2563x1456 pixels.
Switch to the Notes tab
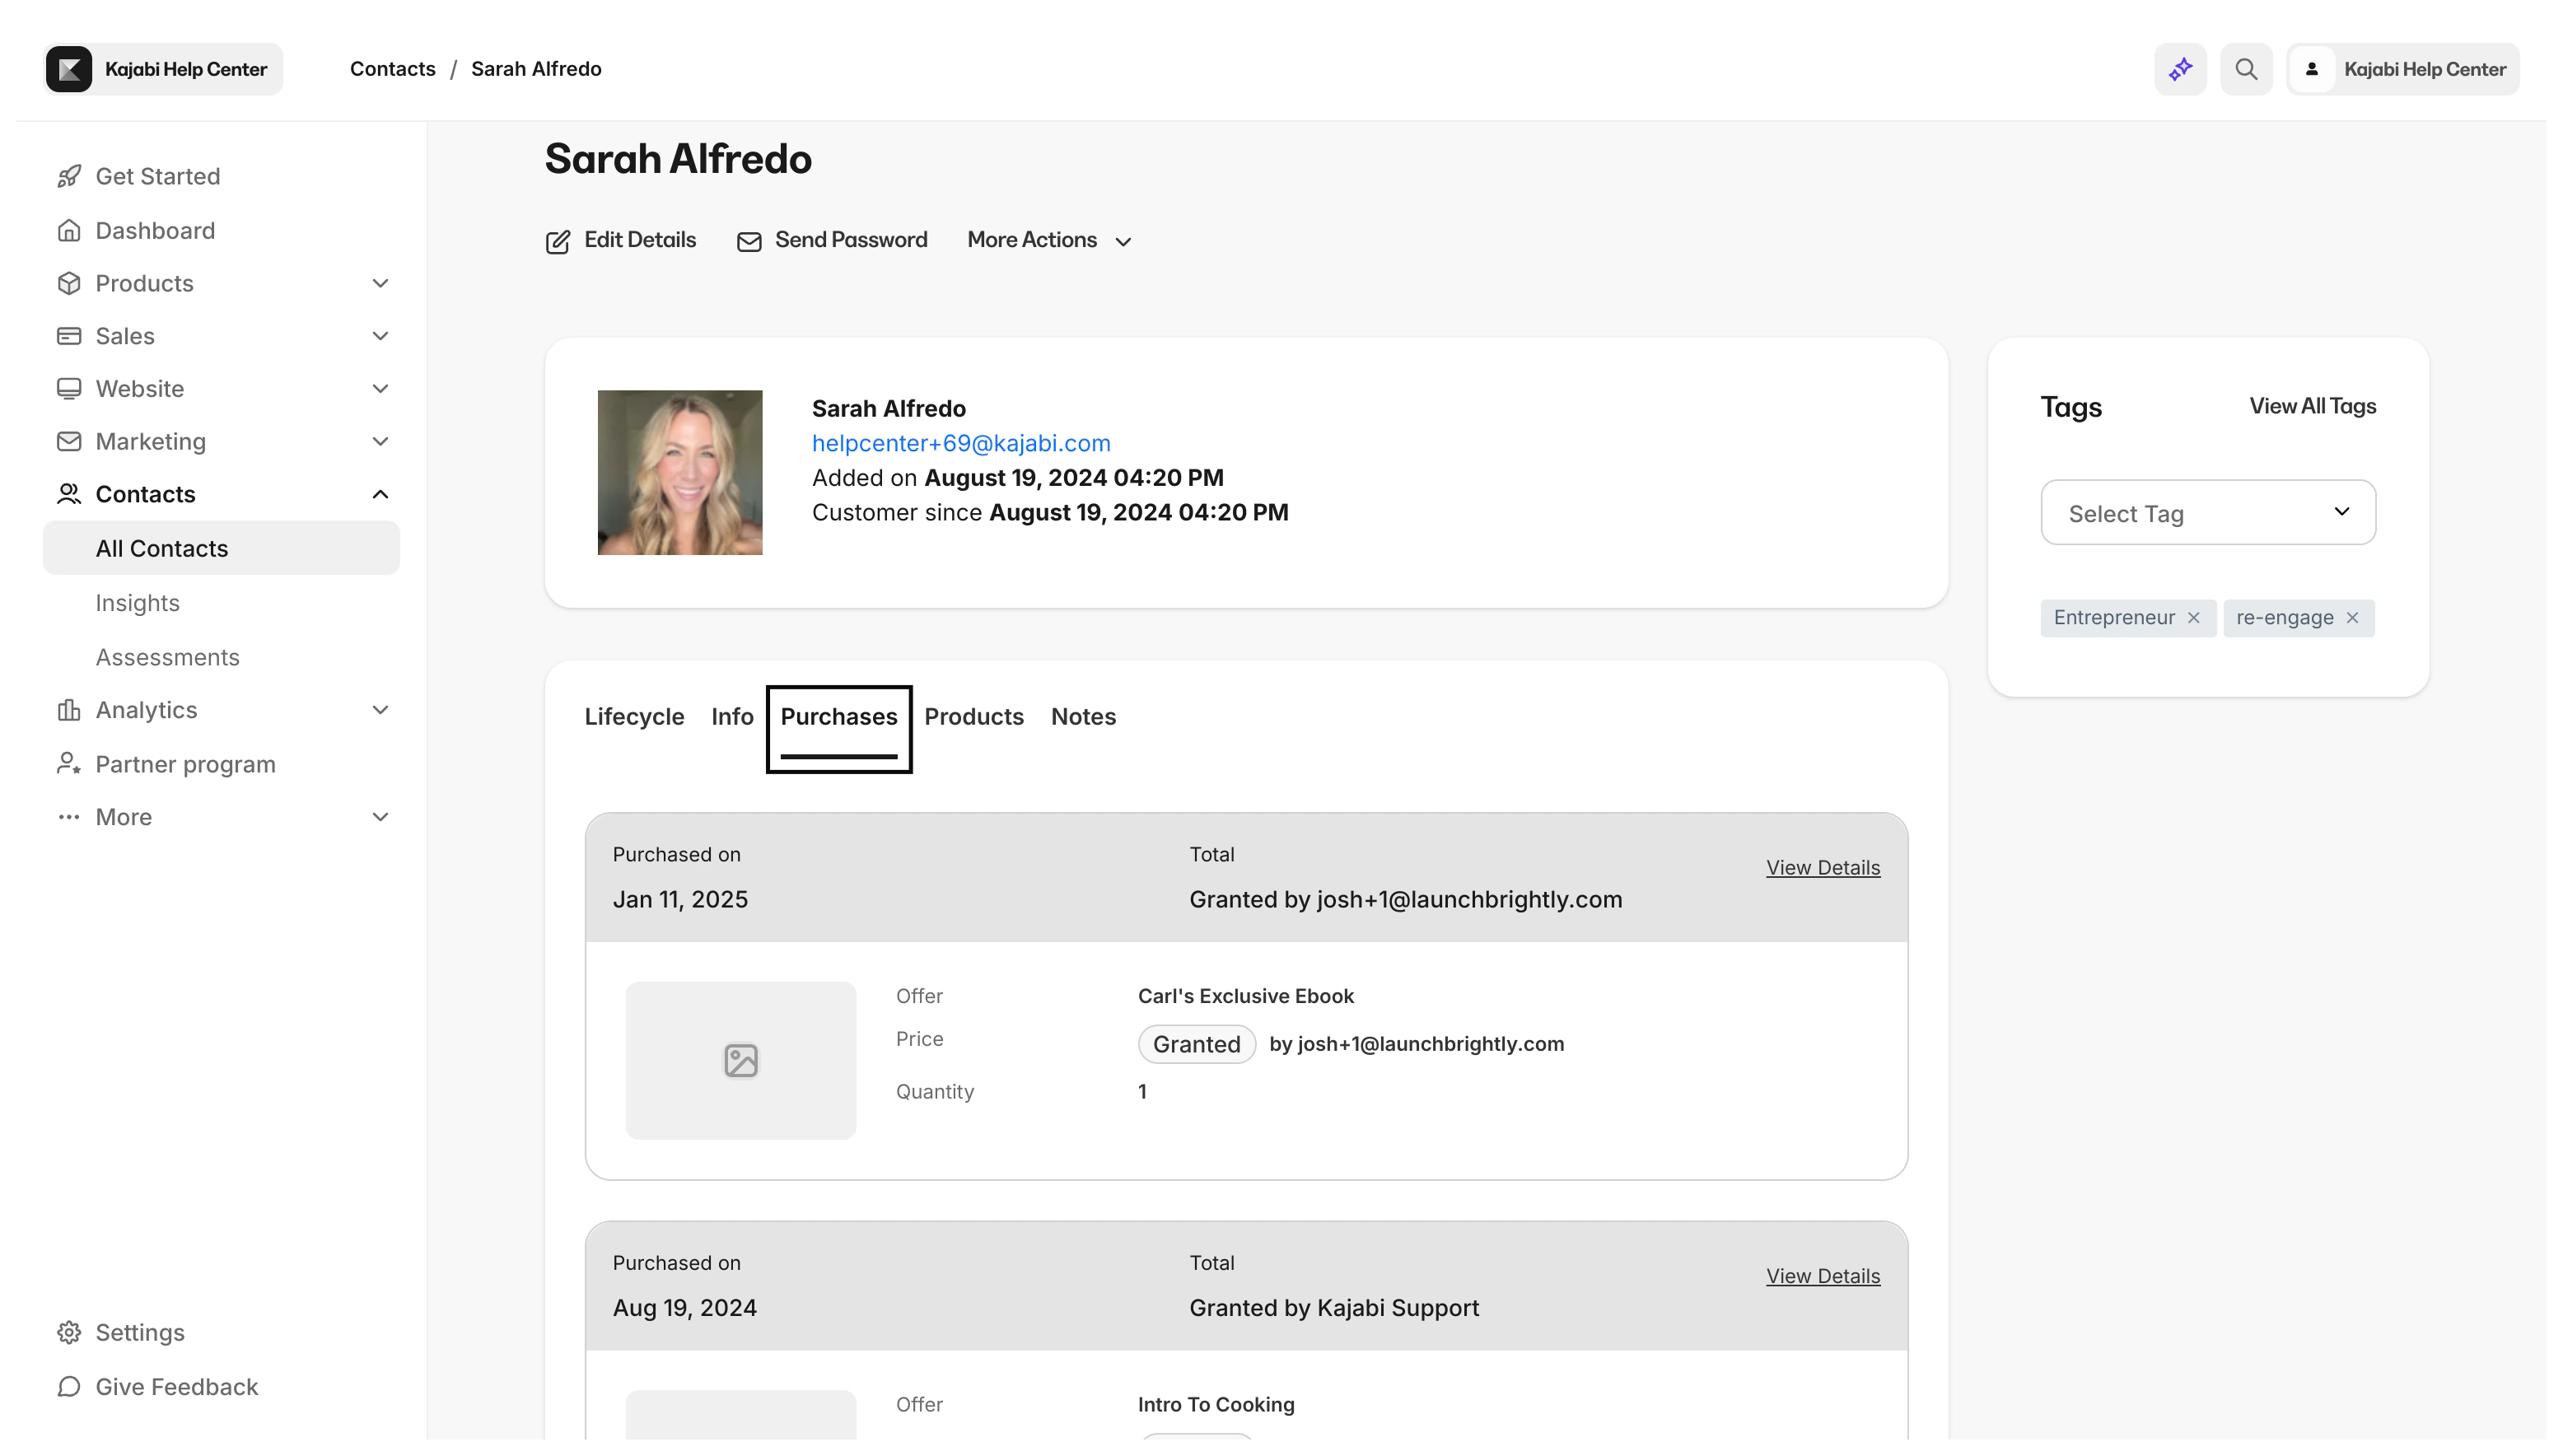(1083, 716)
